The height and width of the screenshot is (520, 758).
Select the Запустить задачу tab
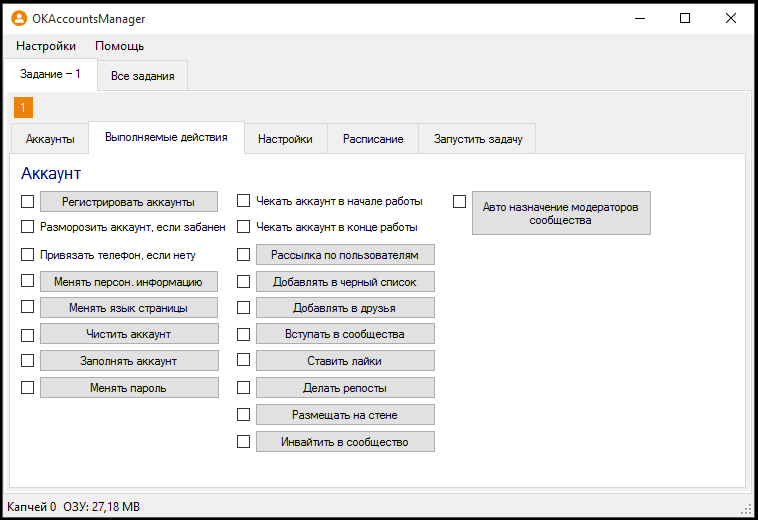pyautogui.click(x=478, y=139)
